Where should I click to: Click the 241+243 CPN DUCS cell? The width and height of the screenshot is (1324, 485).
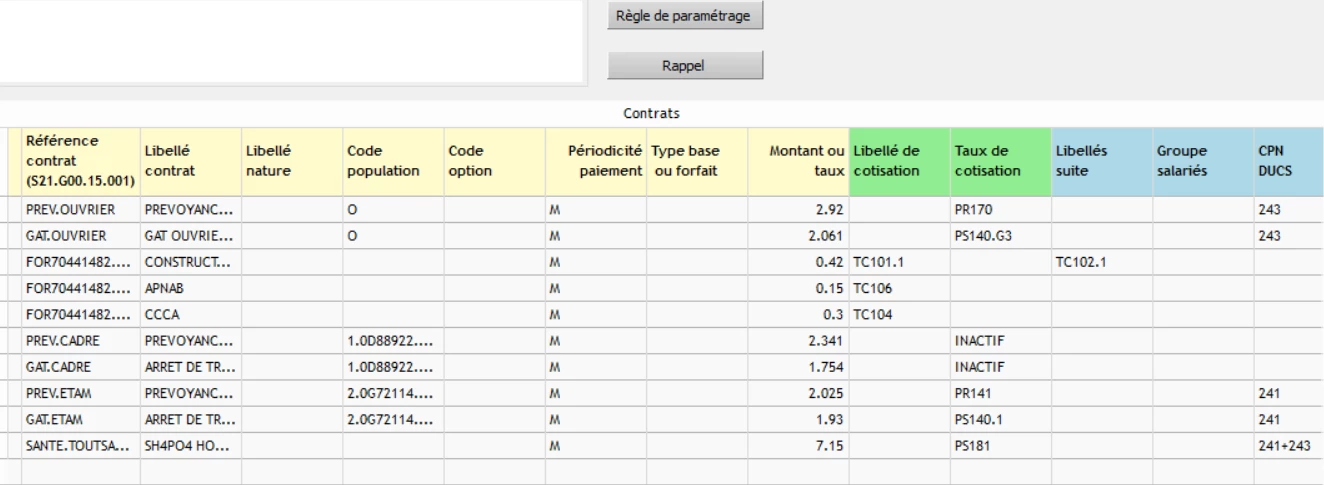[x=1288, y=446]
